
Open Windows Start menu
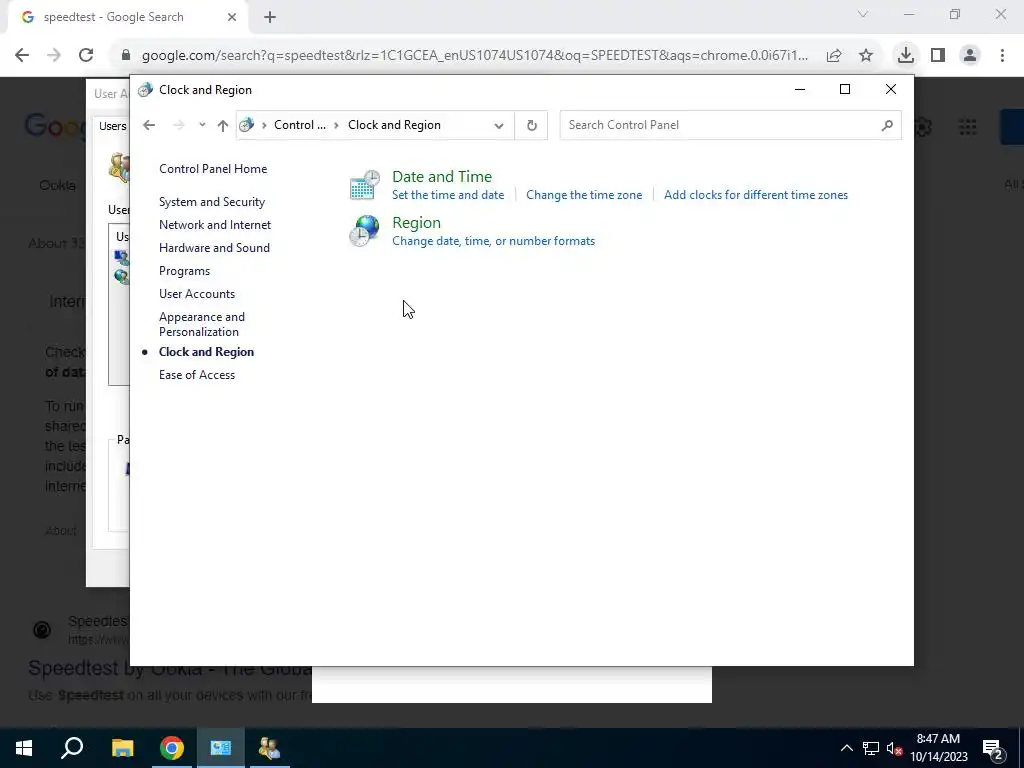(x=24, y=748)
